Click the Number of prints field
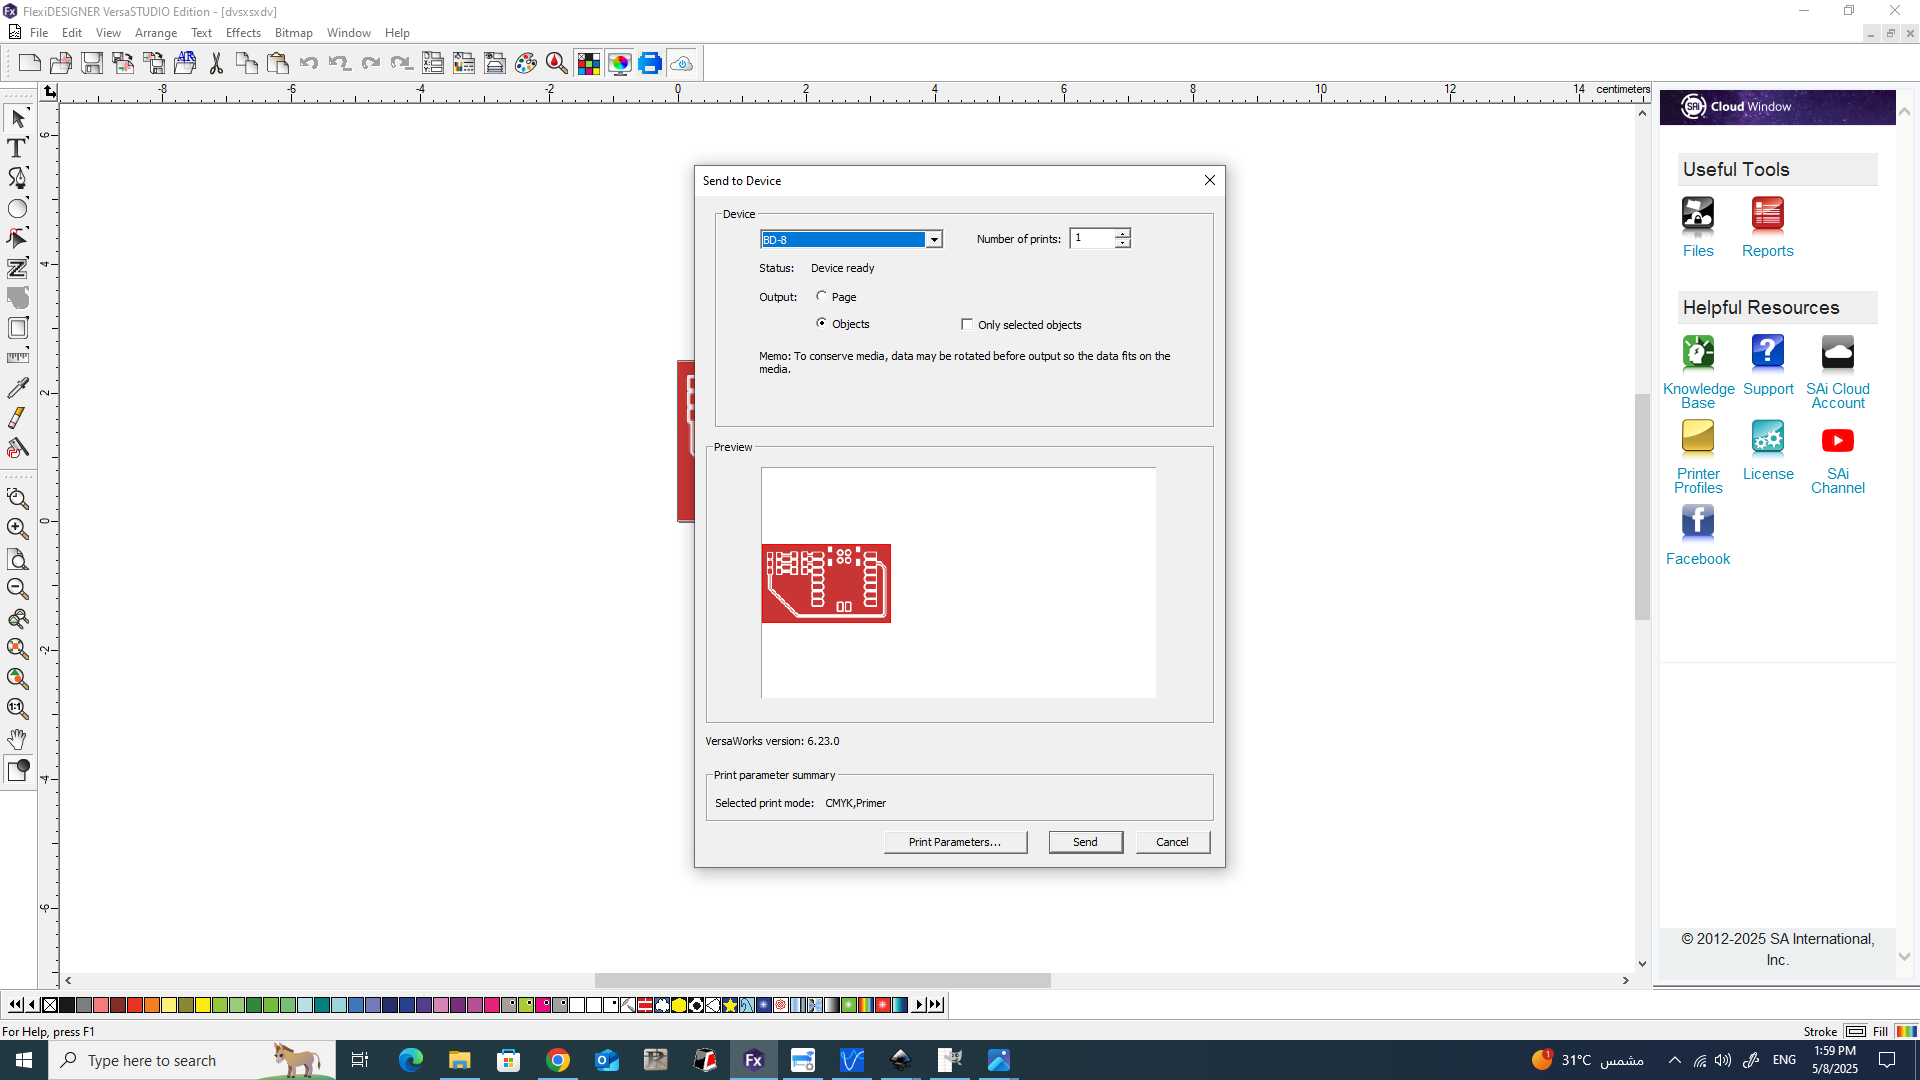1920x1080 pixels. (x=1093, y=238)
